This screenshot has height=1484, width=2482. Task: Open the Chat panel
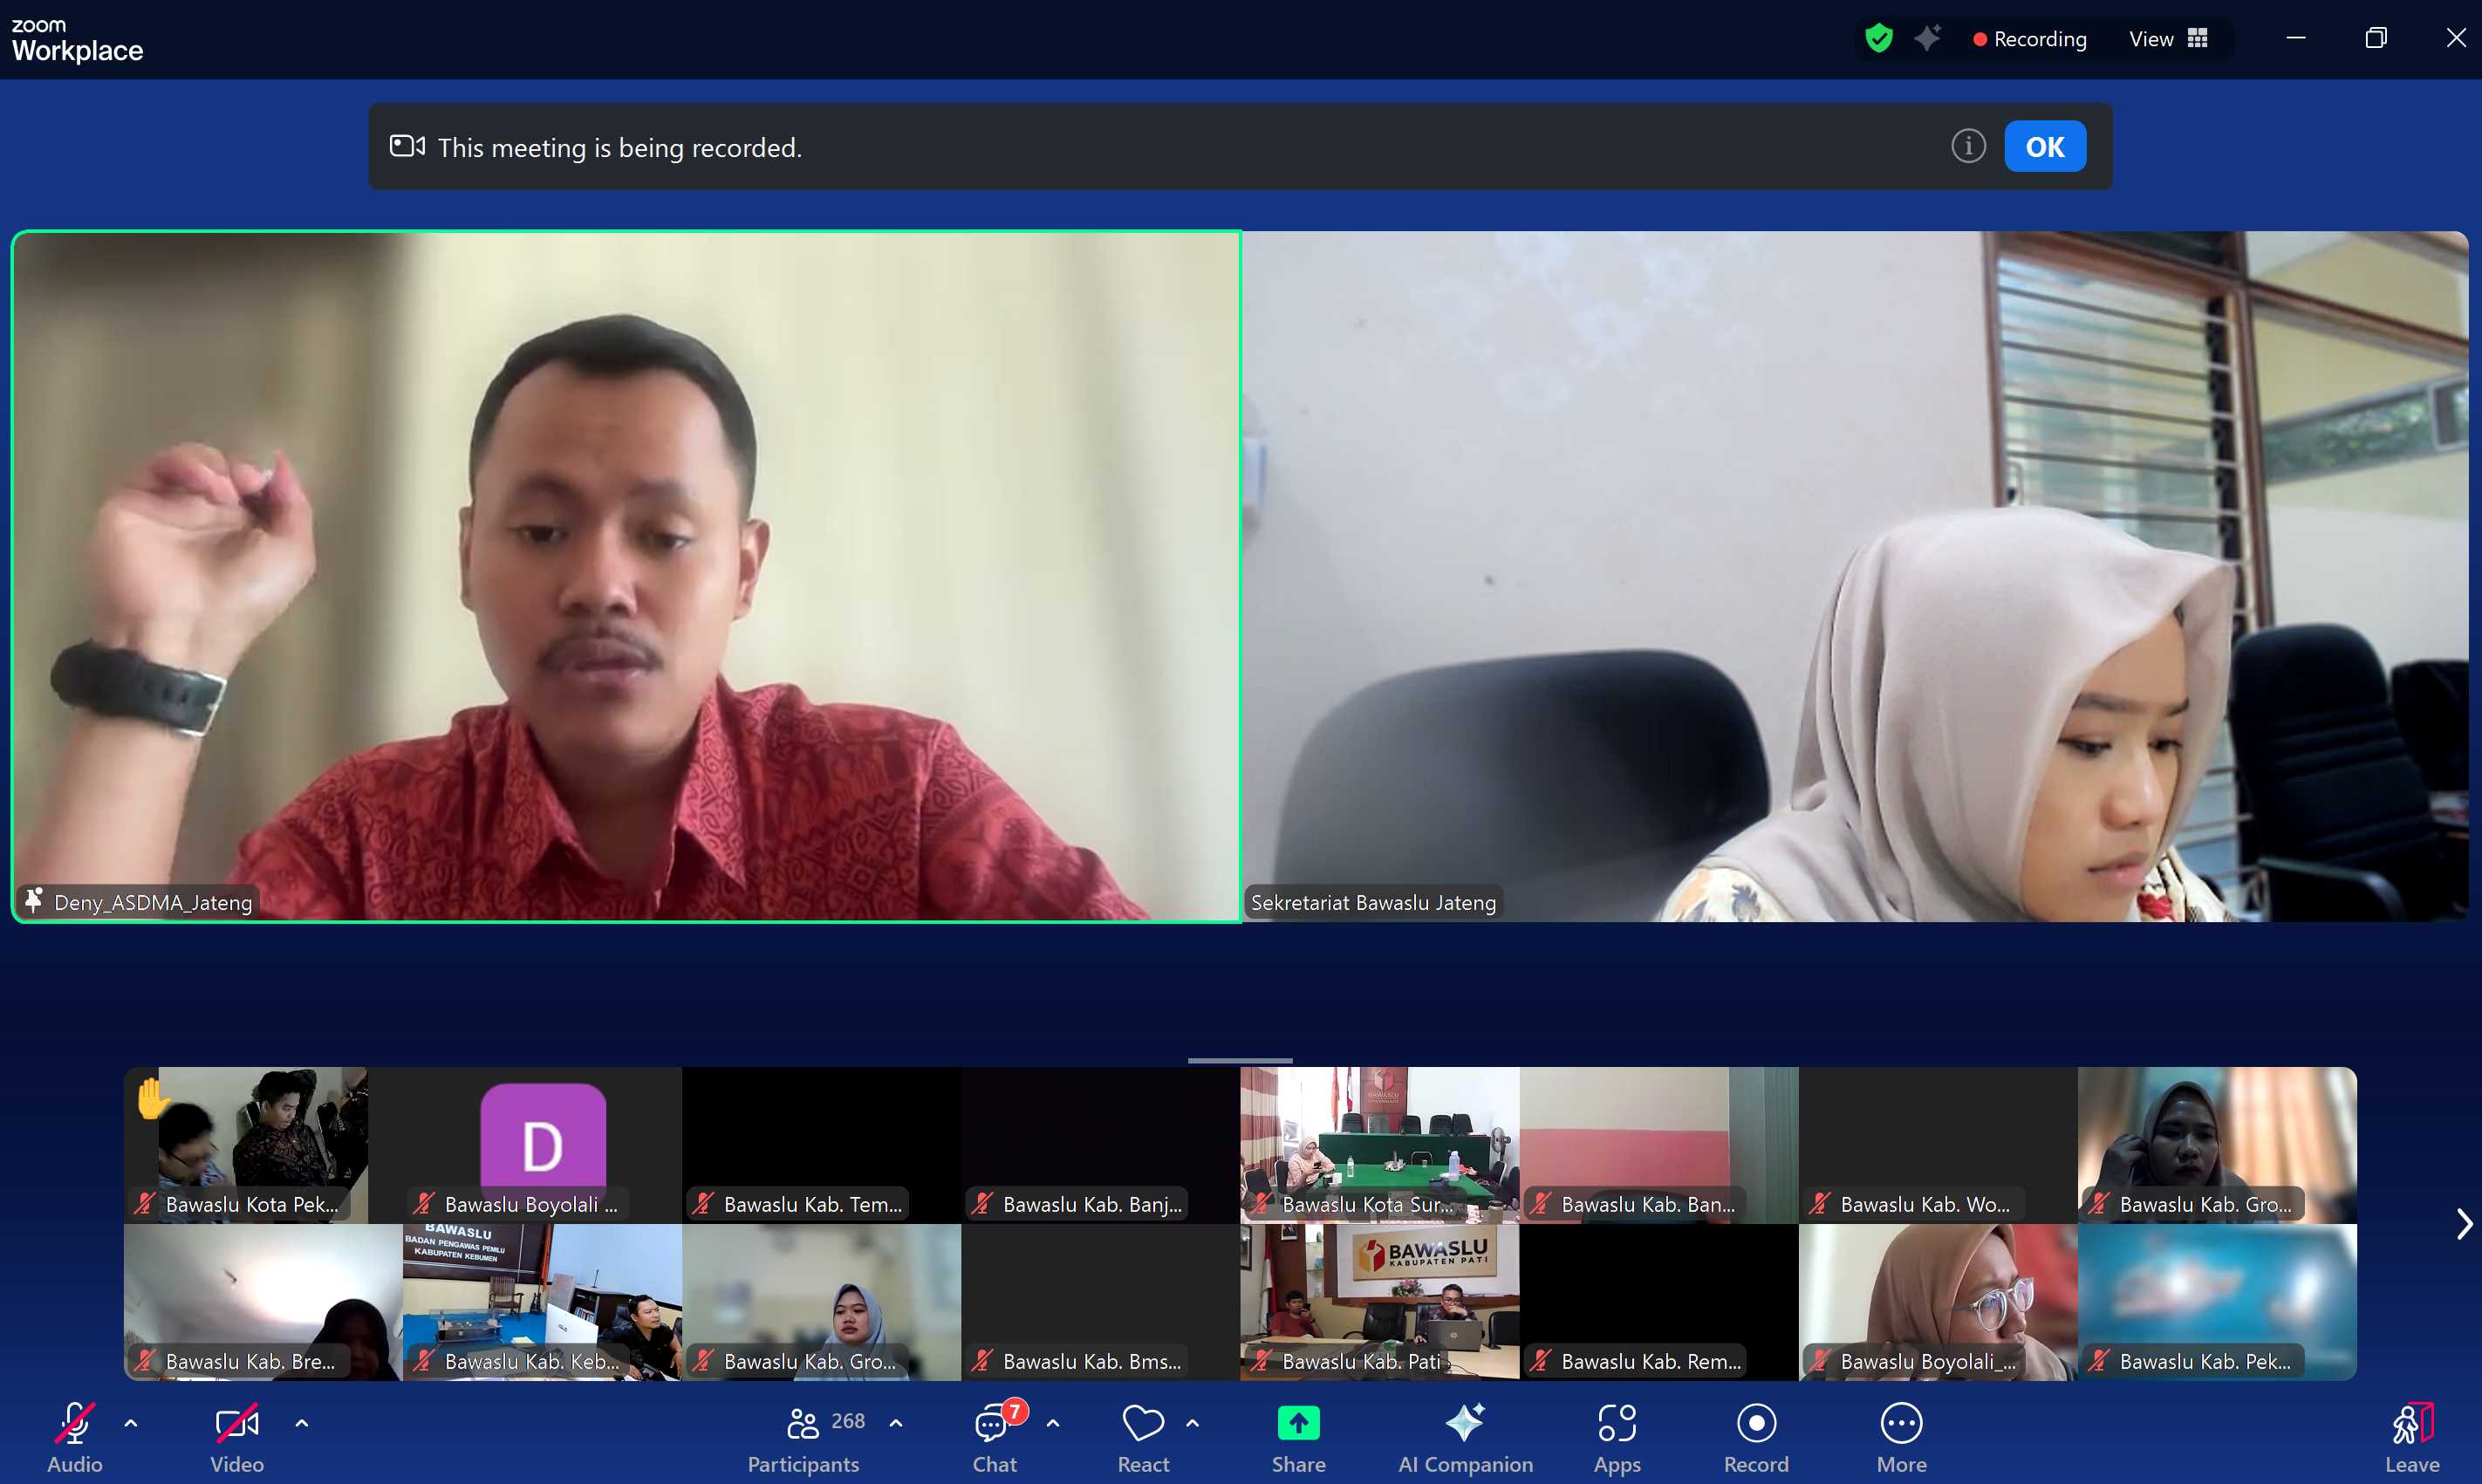point(995,1438)
